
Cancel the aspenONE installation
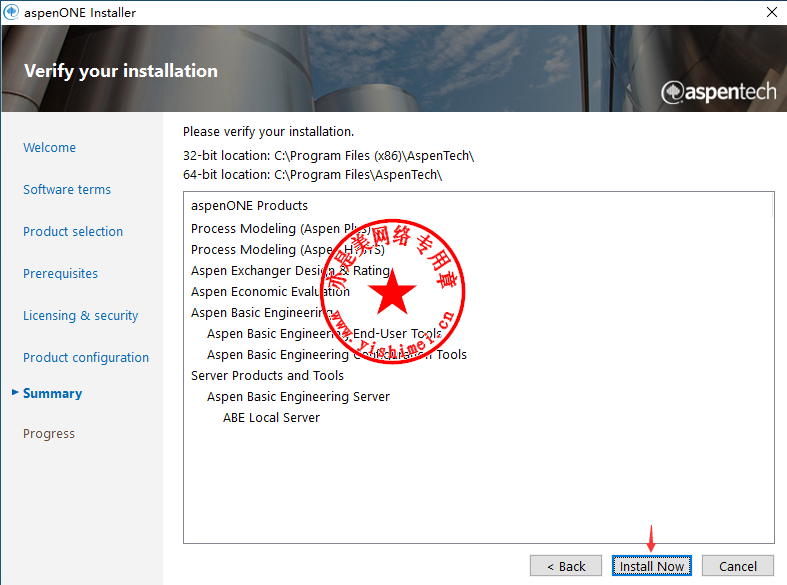737,566
